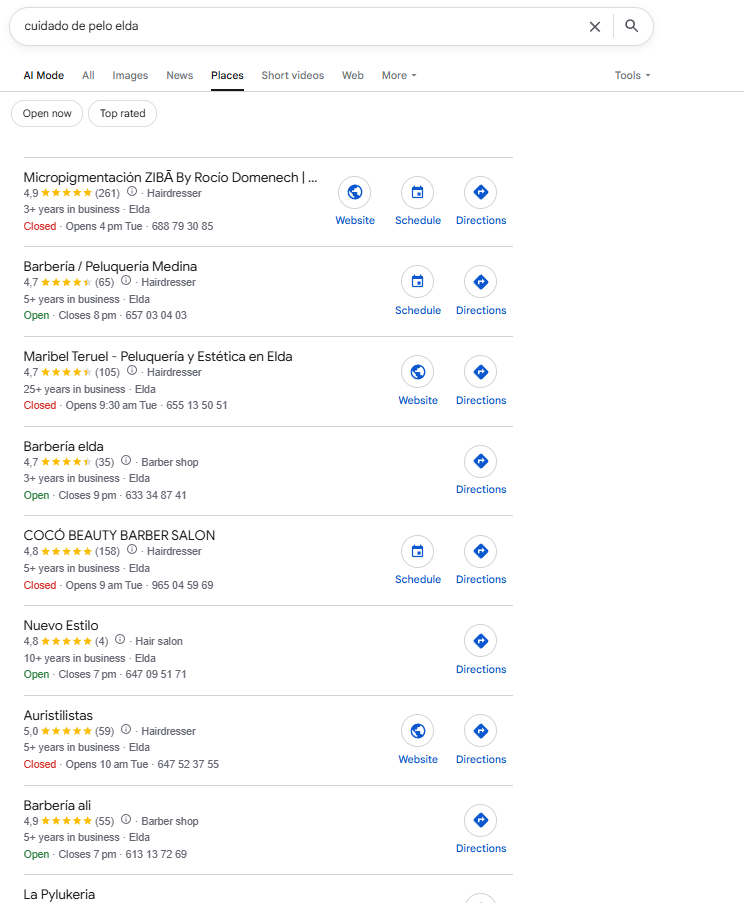Open the Barbería / Peluquería Medina listing title
744x903 pixels.
click(x=111, y=267)
